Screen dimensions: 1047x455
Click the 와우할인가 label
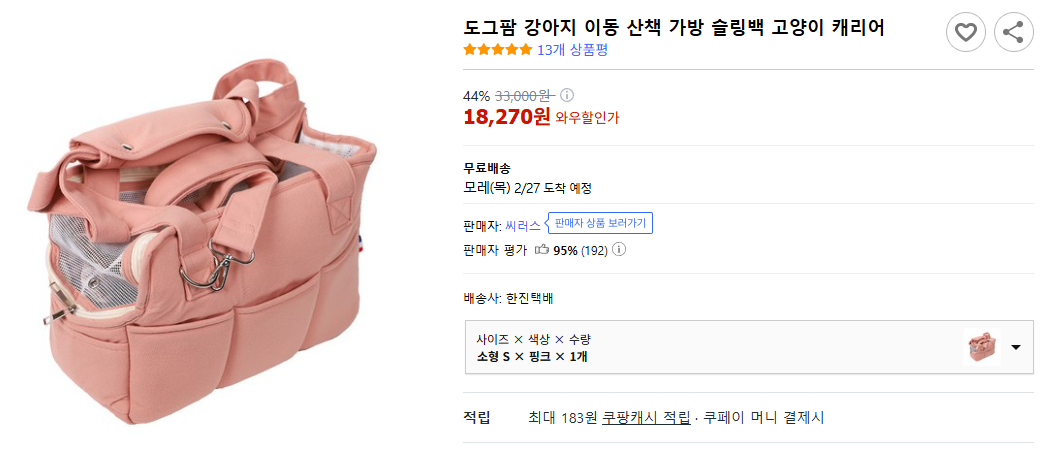point(587,118)
